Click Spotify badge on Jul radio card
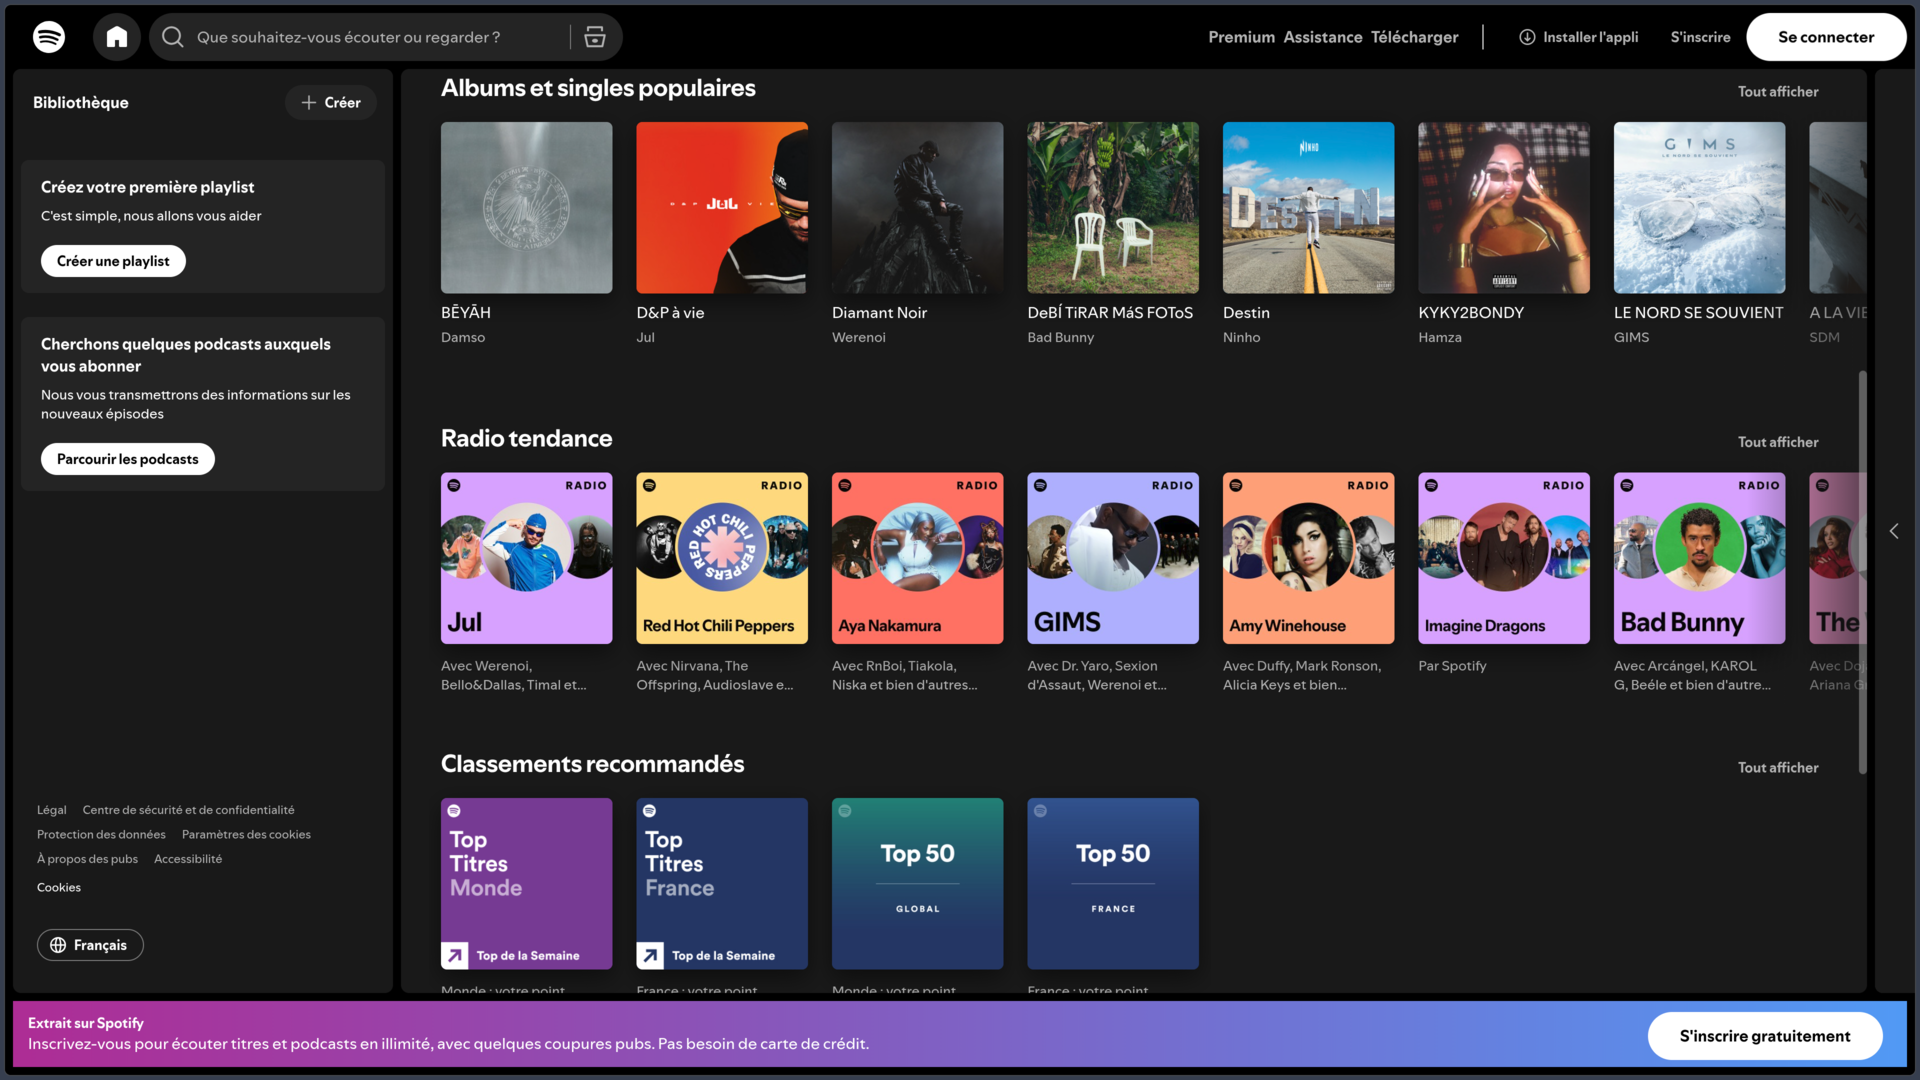 454,485
